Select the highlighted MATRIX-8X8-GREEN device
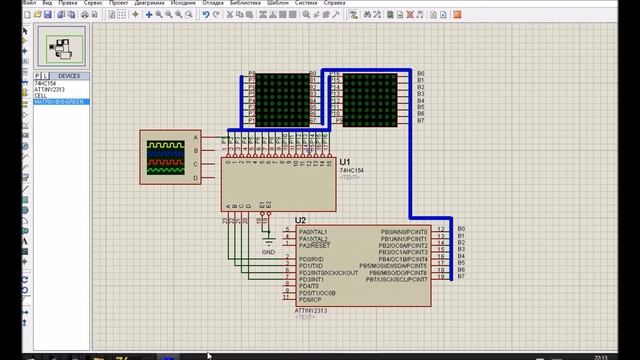The height and width of the screenshot is (360, 640). click(61, 102)
